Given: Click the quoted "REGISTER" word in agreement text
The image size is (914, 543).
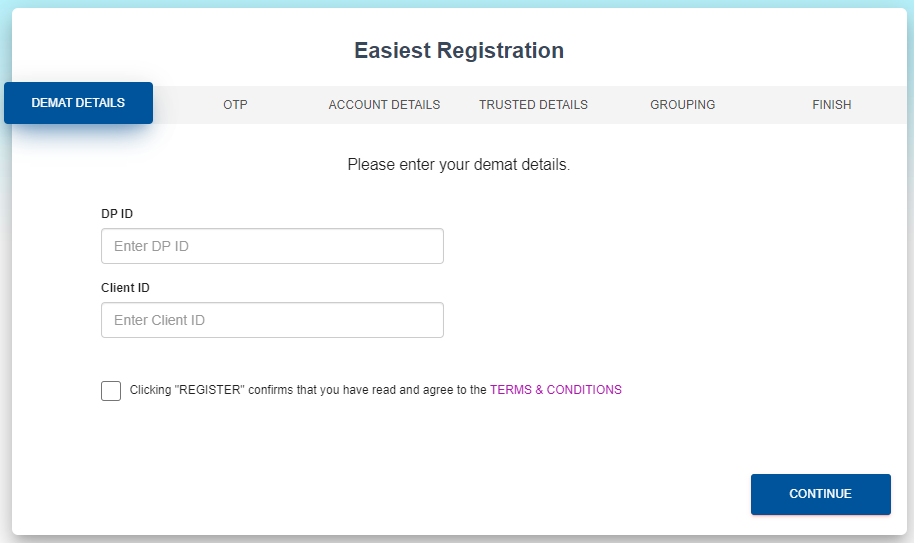Looking at the screenshot, I should (210, 390).
